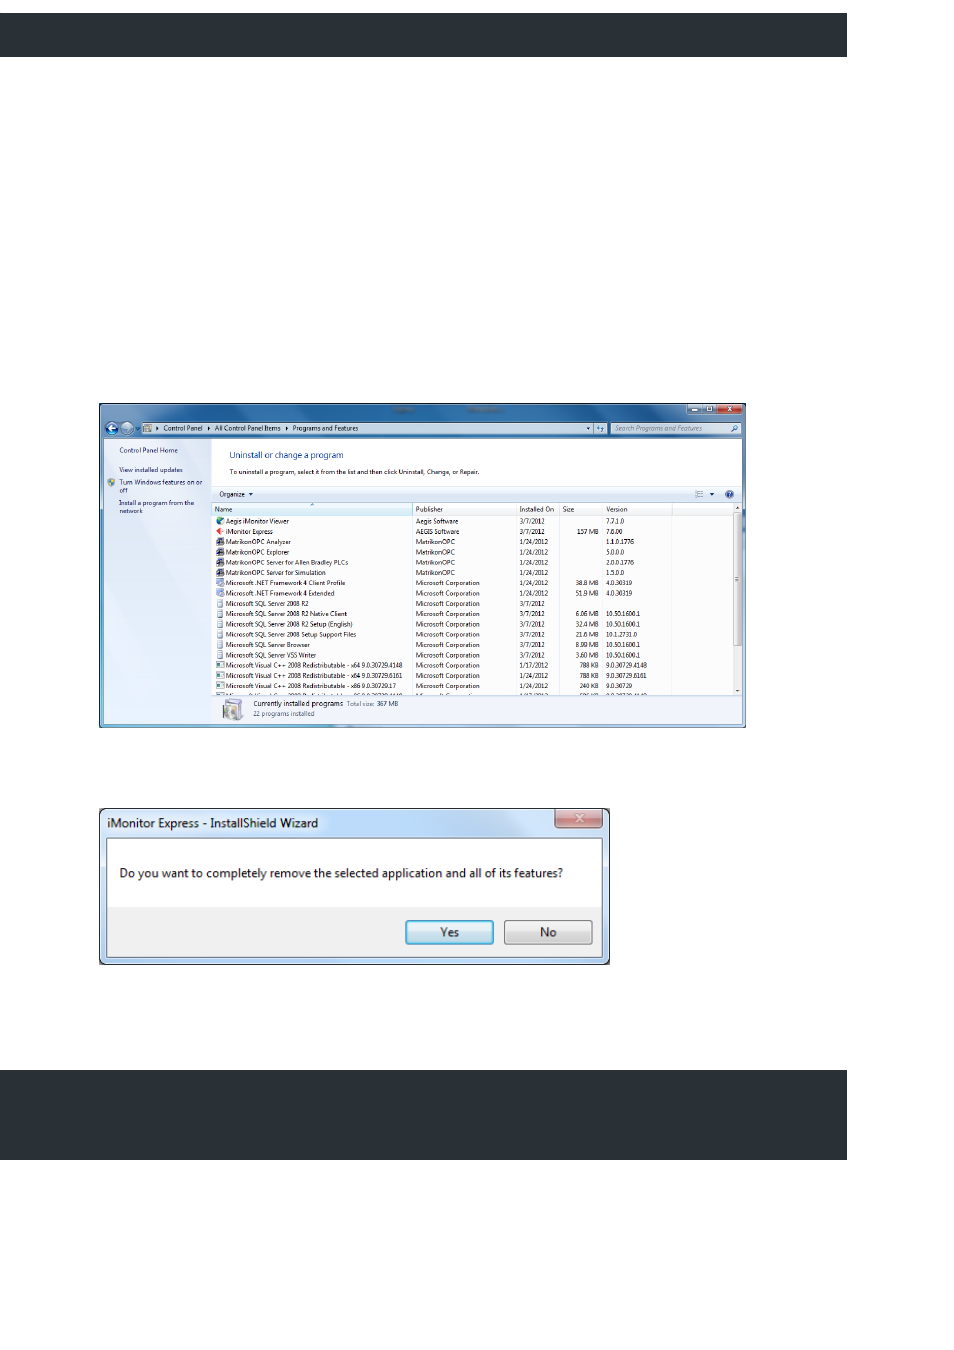Expand the view options dropdown arrow
This screenshot has height=1350, width=954.
712,494
